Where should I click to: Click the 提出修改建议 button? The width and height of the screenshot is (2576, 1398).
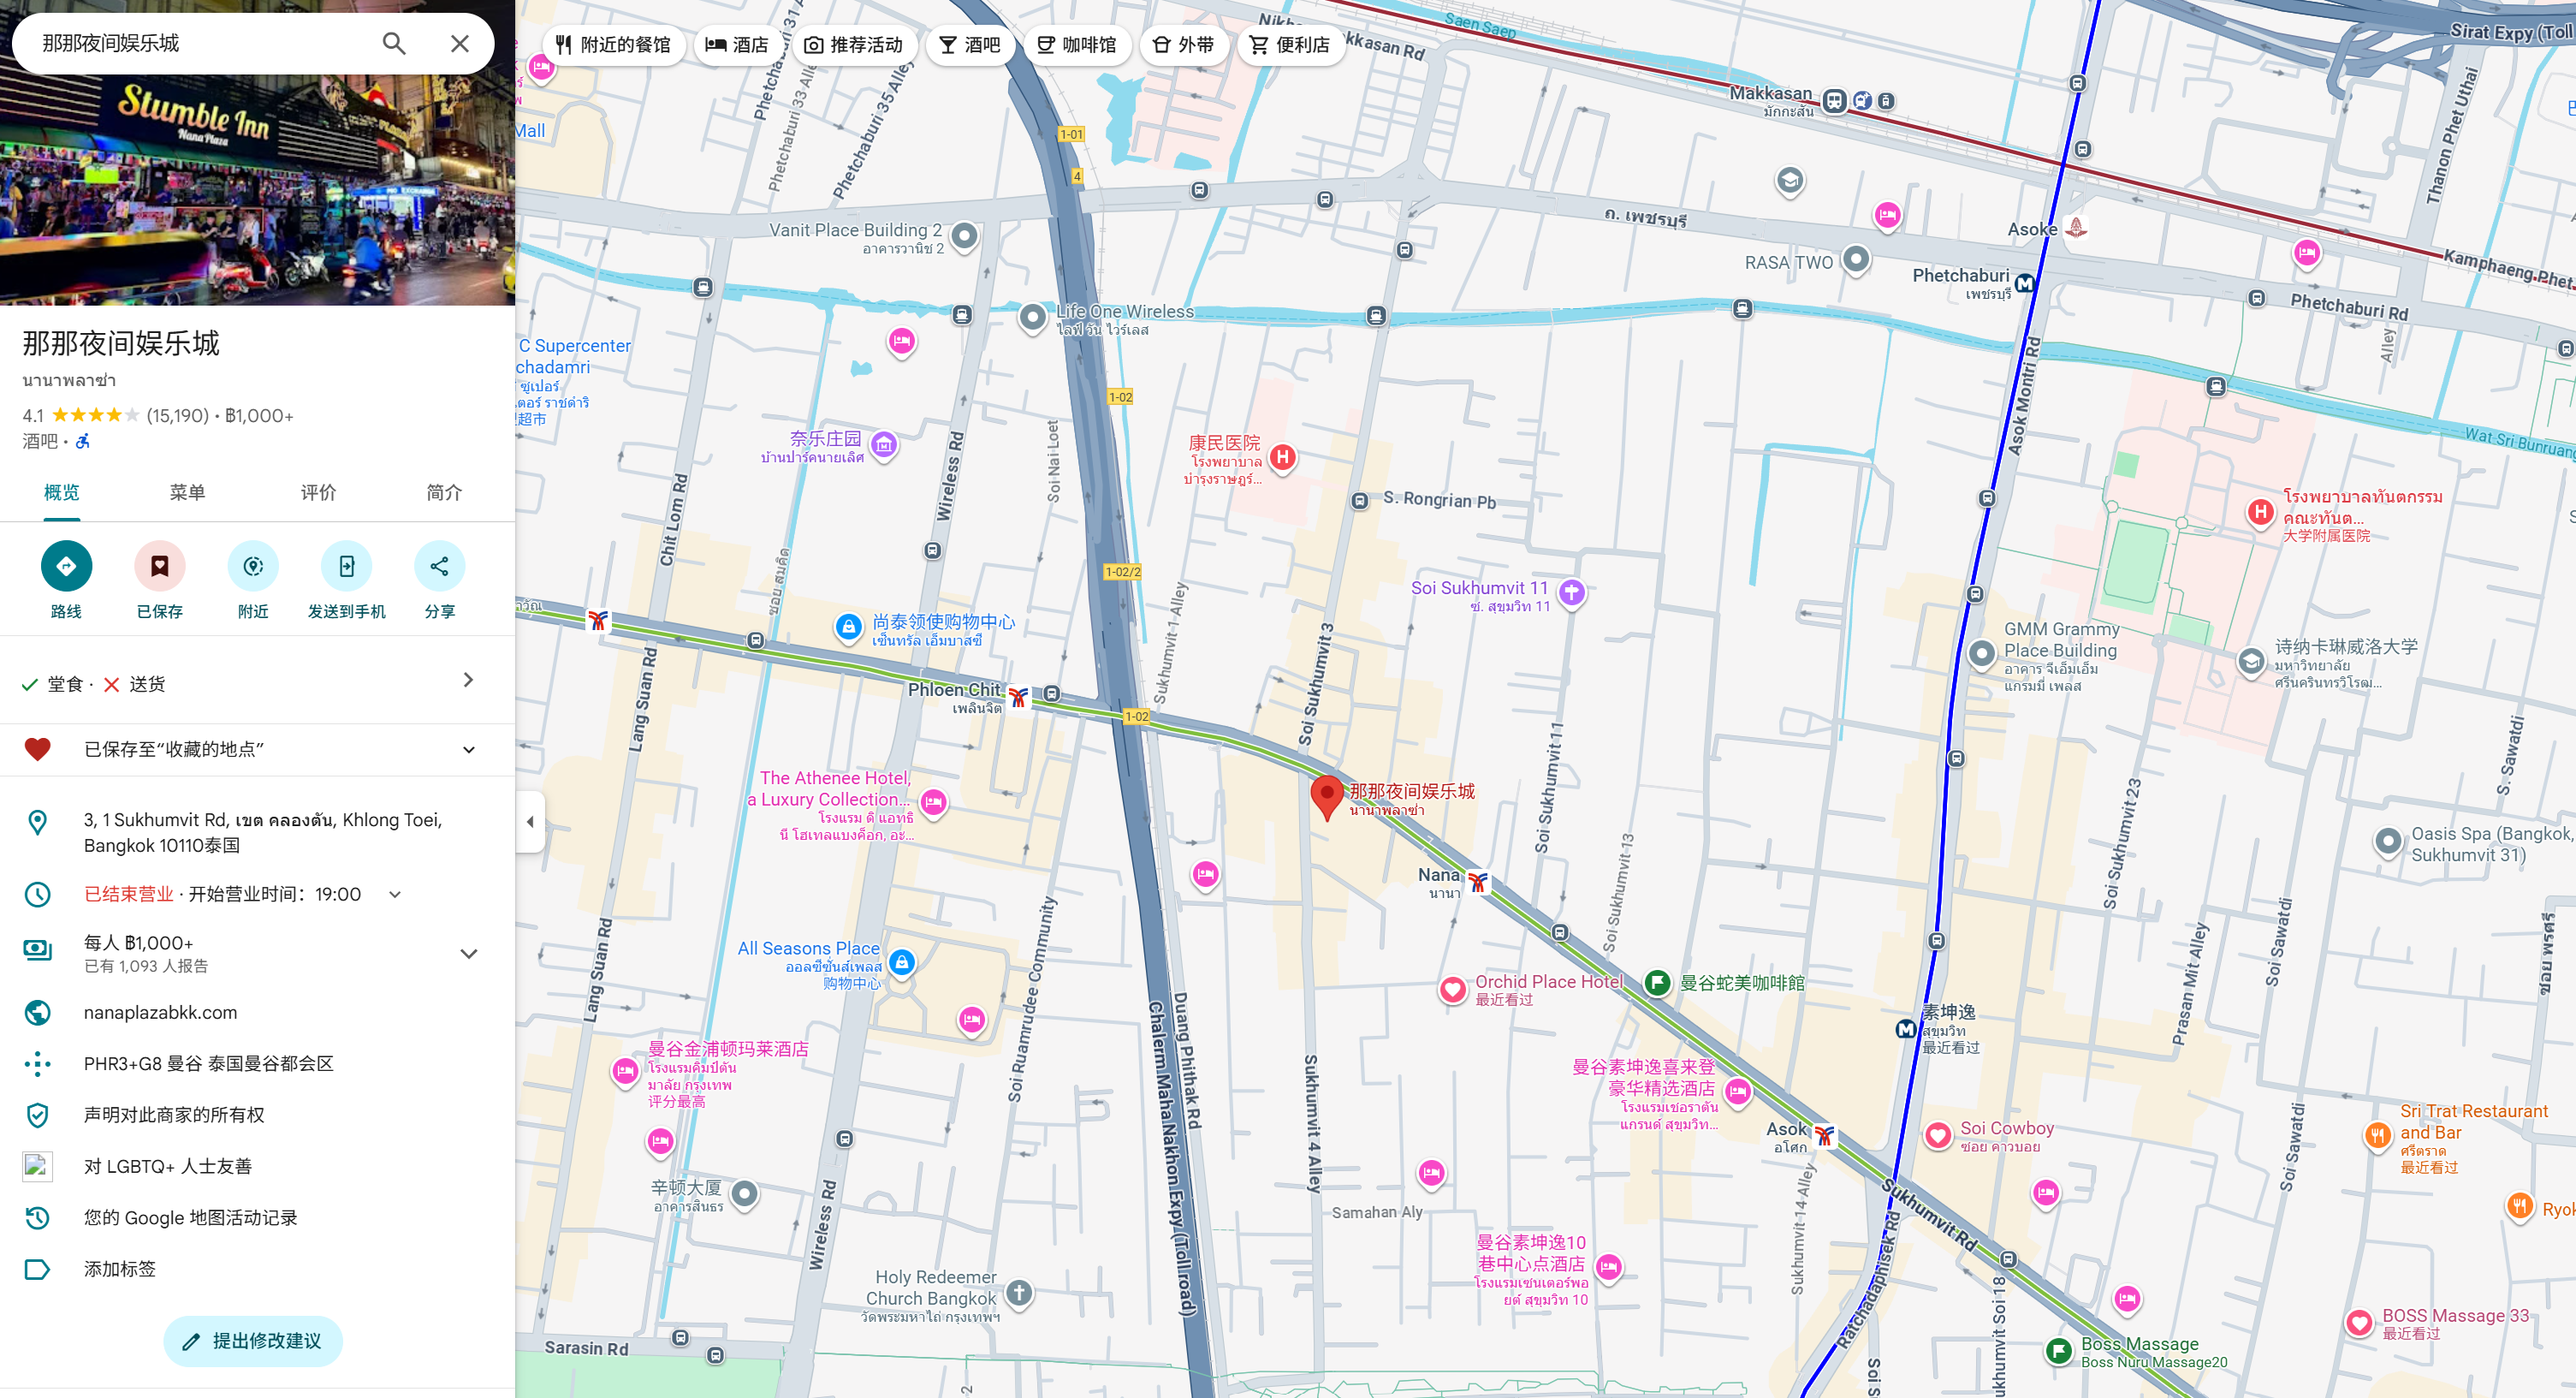(x=253, y=1340)
